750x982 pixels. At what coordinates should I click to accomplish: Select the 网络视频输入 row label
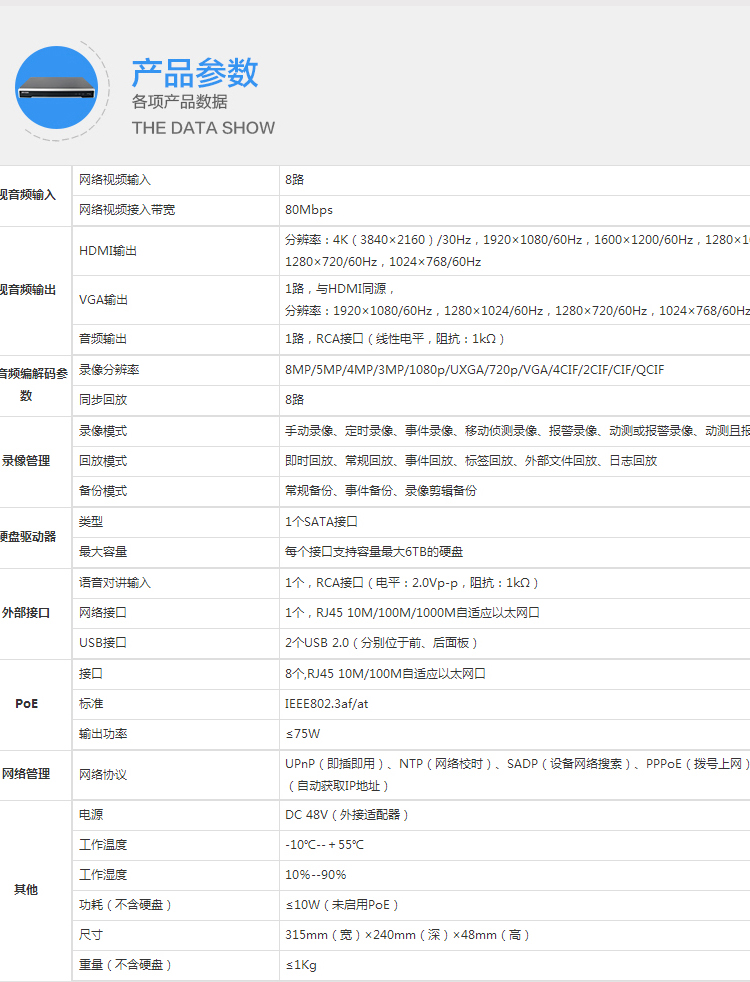[115, 180]
